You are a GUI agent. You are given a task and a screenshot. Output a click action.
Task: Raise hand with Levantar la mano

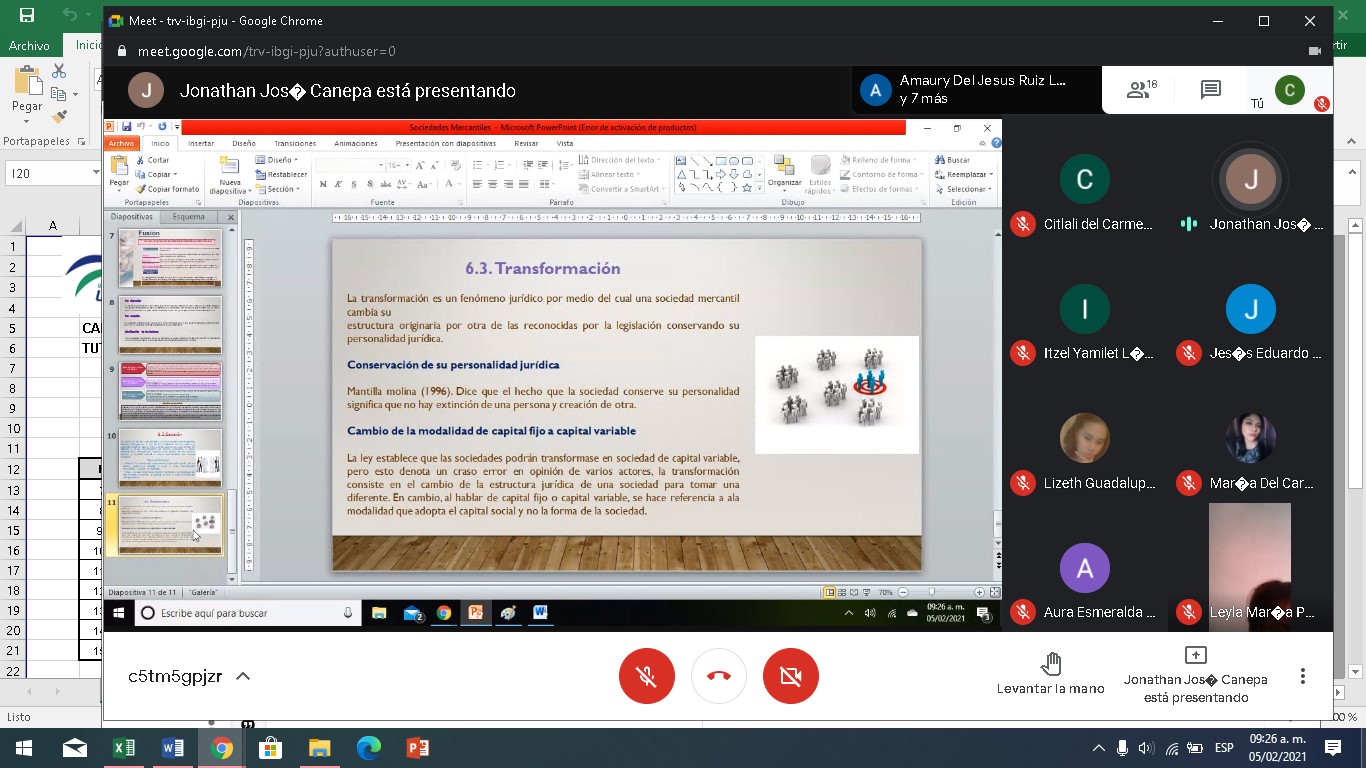(x=1050, y=673)
